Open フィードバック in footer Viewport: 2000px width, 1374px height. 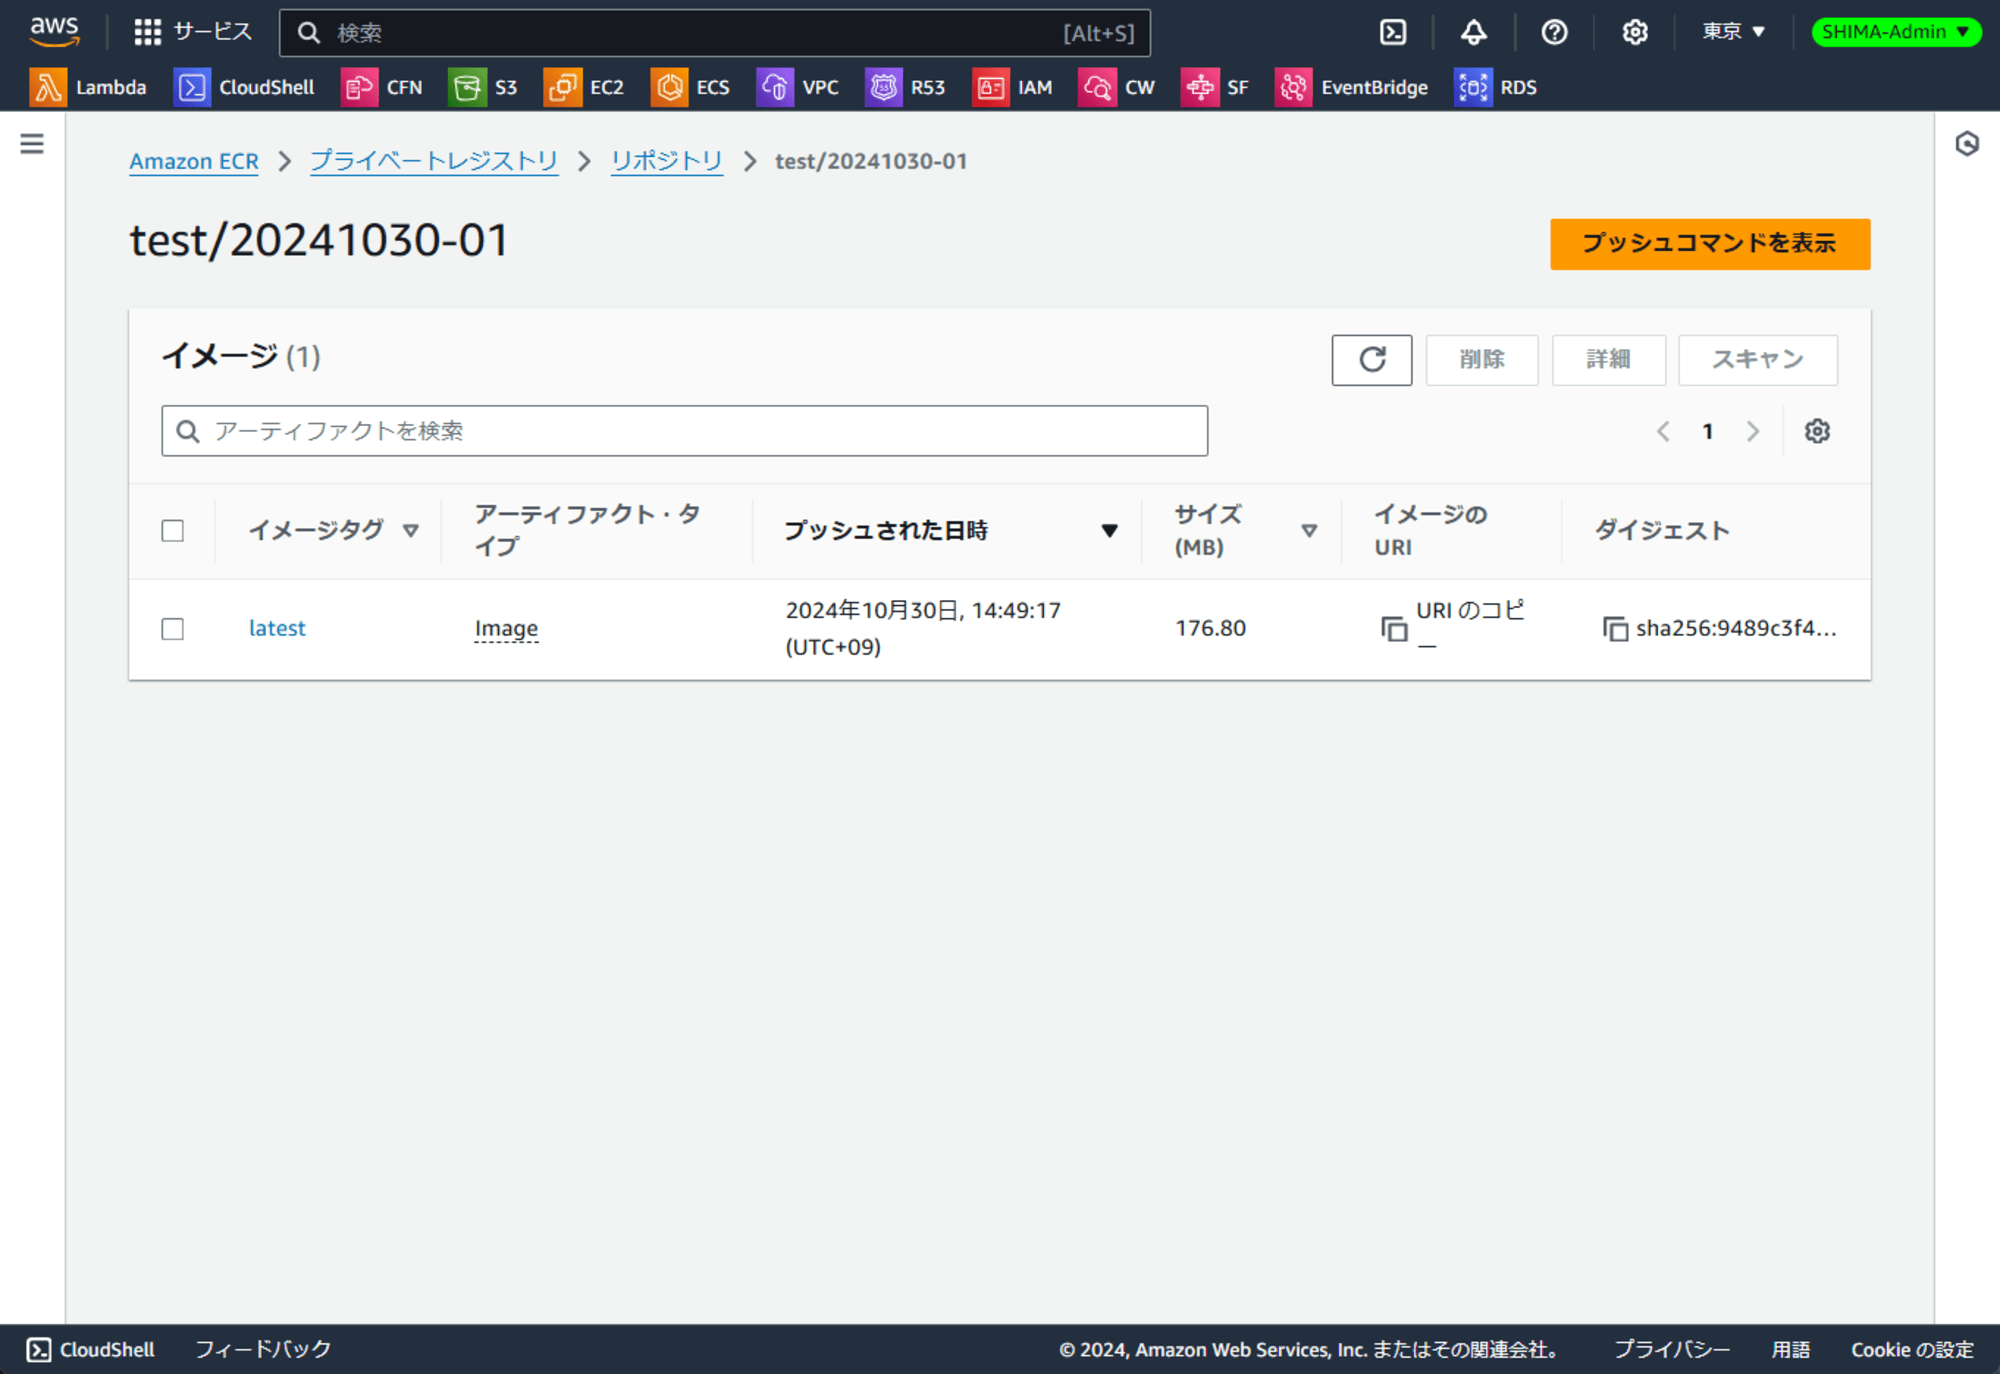point(263,1349)
